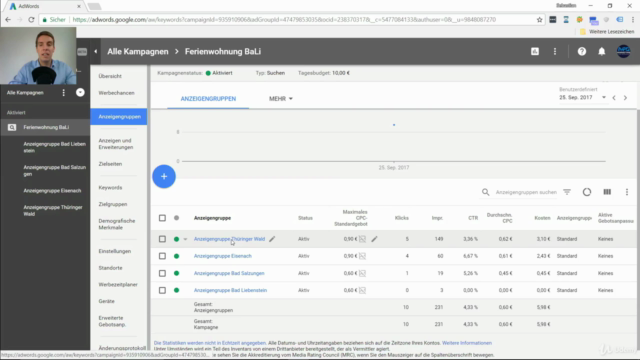
Task: Check the Anzeigengruppe Bad Salzungen row checkbox
Action: click(x=162, y=273)
